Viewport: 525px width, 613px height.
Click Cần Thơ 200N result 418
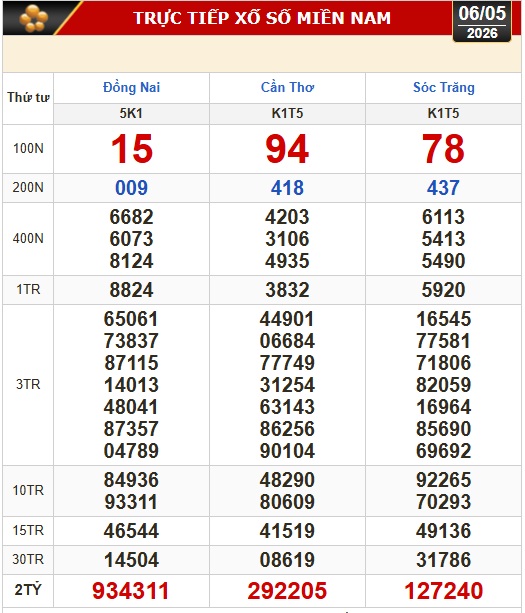coord(287,188)
